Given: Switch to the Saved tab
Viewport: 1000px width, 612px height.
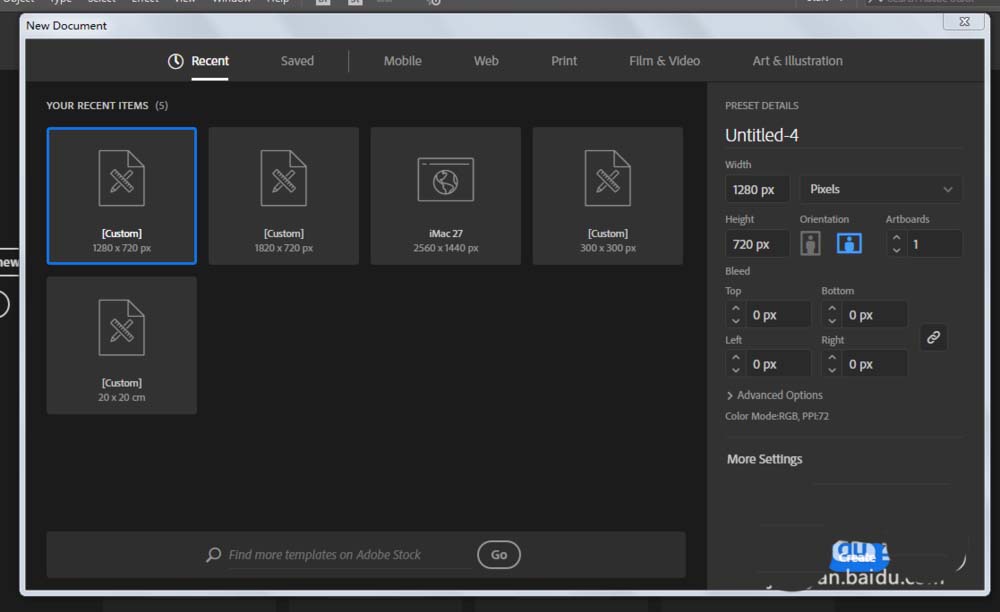Looking at the screenshot, I should (297, 61).
